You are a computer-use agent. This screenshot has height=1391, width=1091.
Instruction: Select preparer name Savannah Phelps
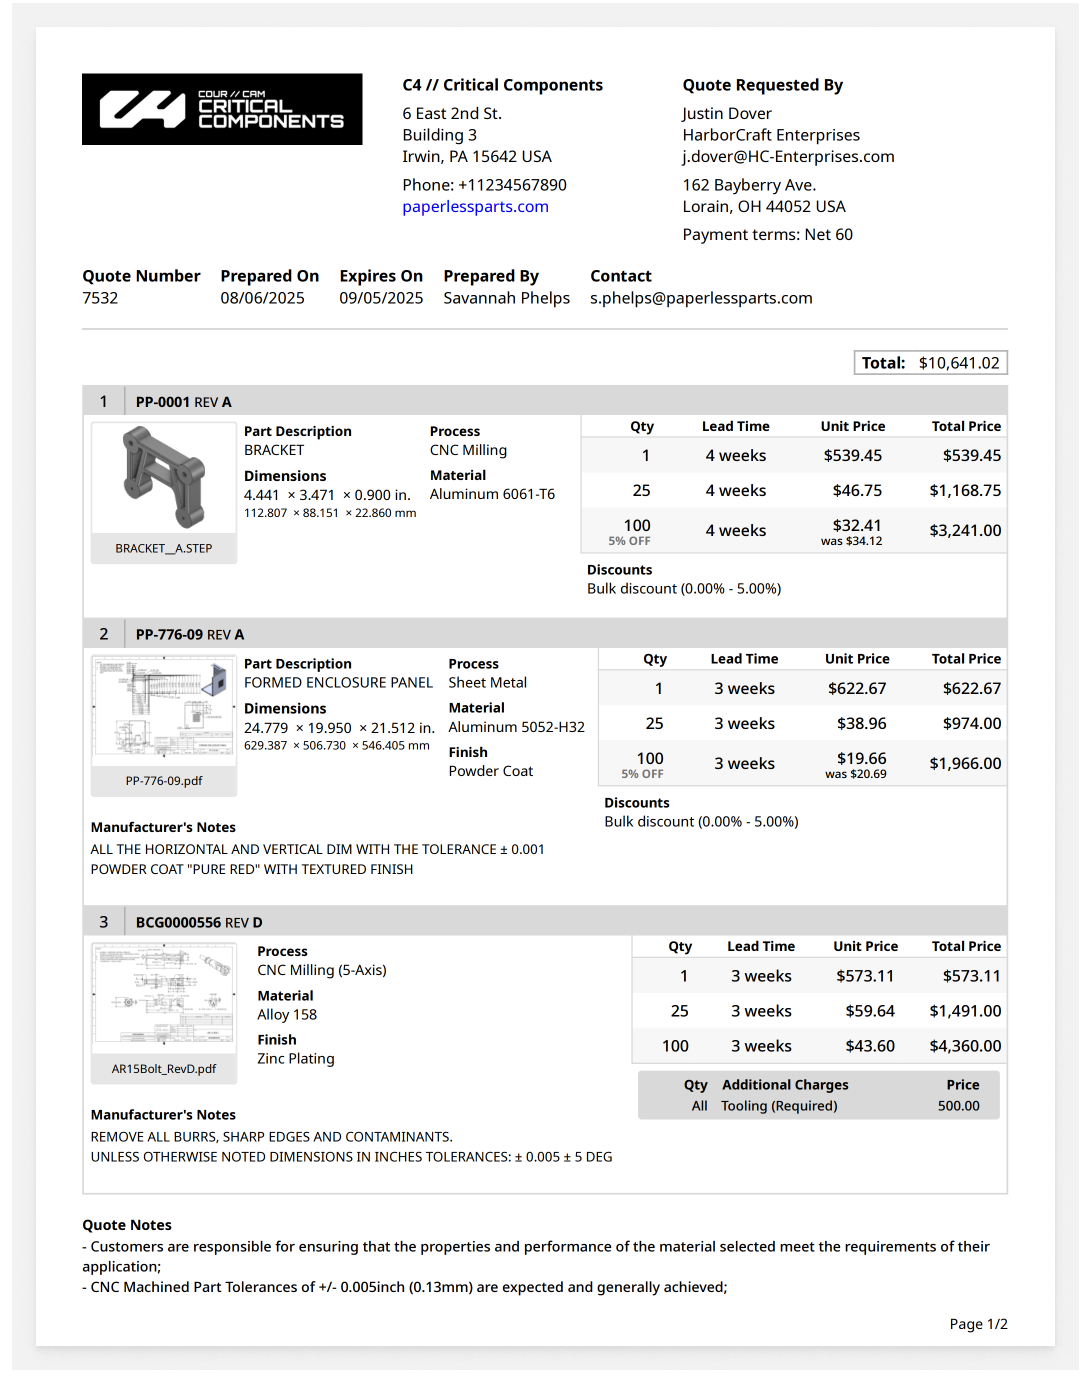[x=507, y=298]
